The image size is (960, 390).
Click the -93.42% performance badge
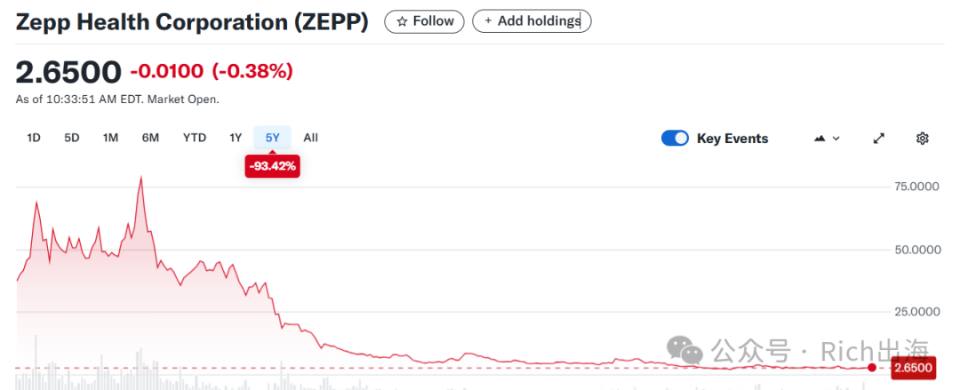click(x=272, y=166)
